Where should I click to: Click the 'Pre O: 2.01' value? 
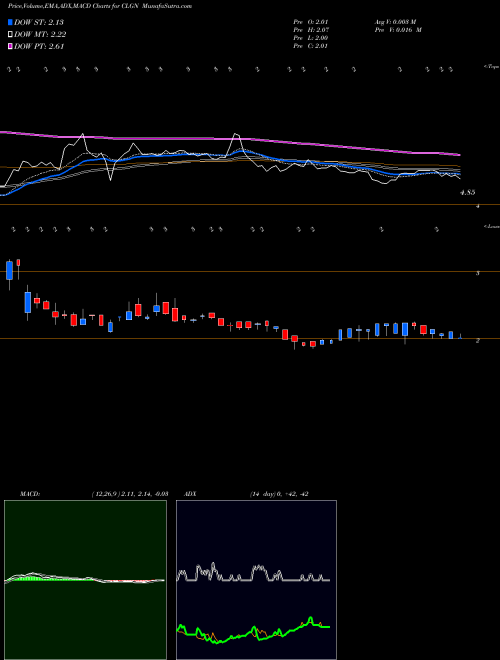[x=311, y=21]
